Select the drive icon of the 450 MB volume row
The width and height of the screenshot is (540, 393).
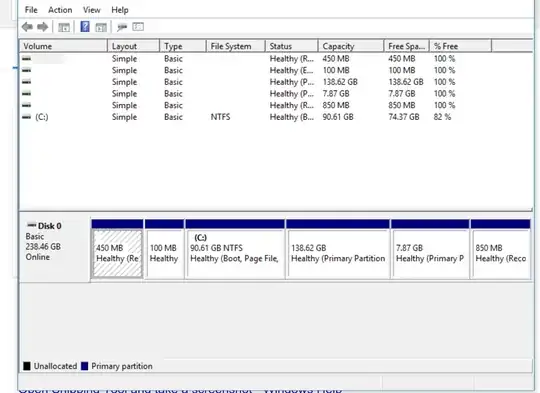click(x=27, y=59)
